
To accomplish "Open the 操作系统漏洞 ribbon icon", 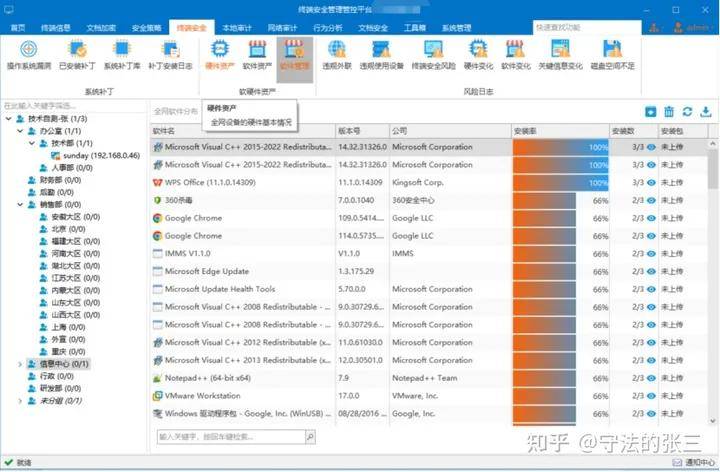I will pyautogui.click(x=29, y=55).
